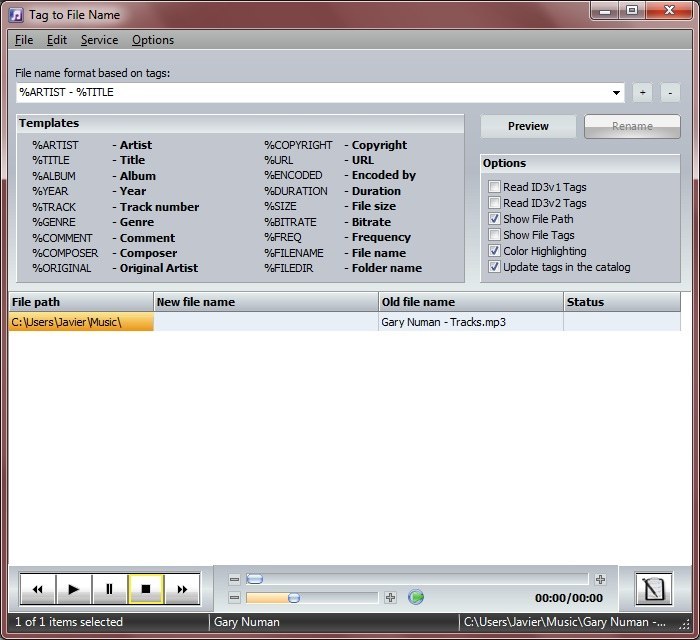Viewport: 700px width, 640px height.
Task: Click the Tag to File Name app icon
Action: tap(16, 15)
